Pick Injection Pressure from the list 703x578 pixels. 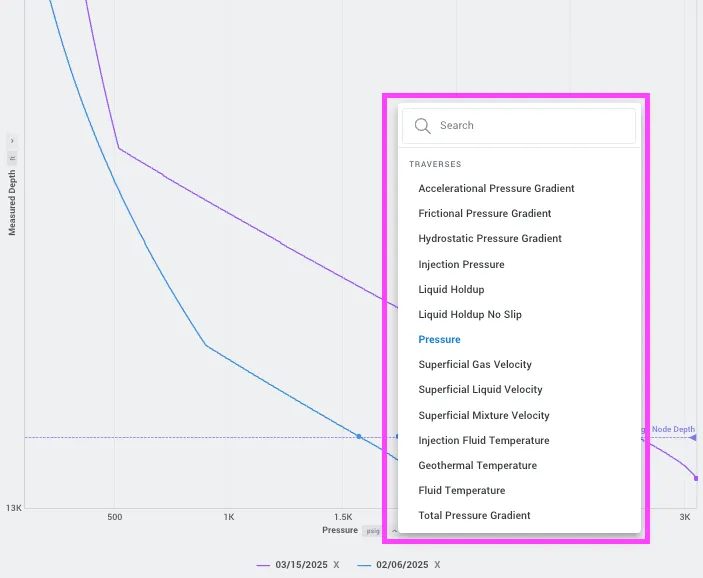pyautogui.click(x=461, y=264)
